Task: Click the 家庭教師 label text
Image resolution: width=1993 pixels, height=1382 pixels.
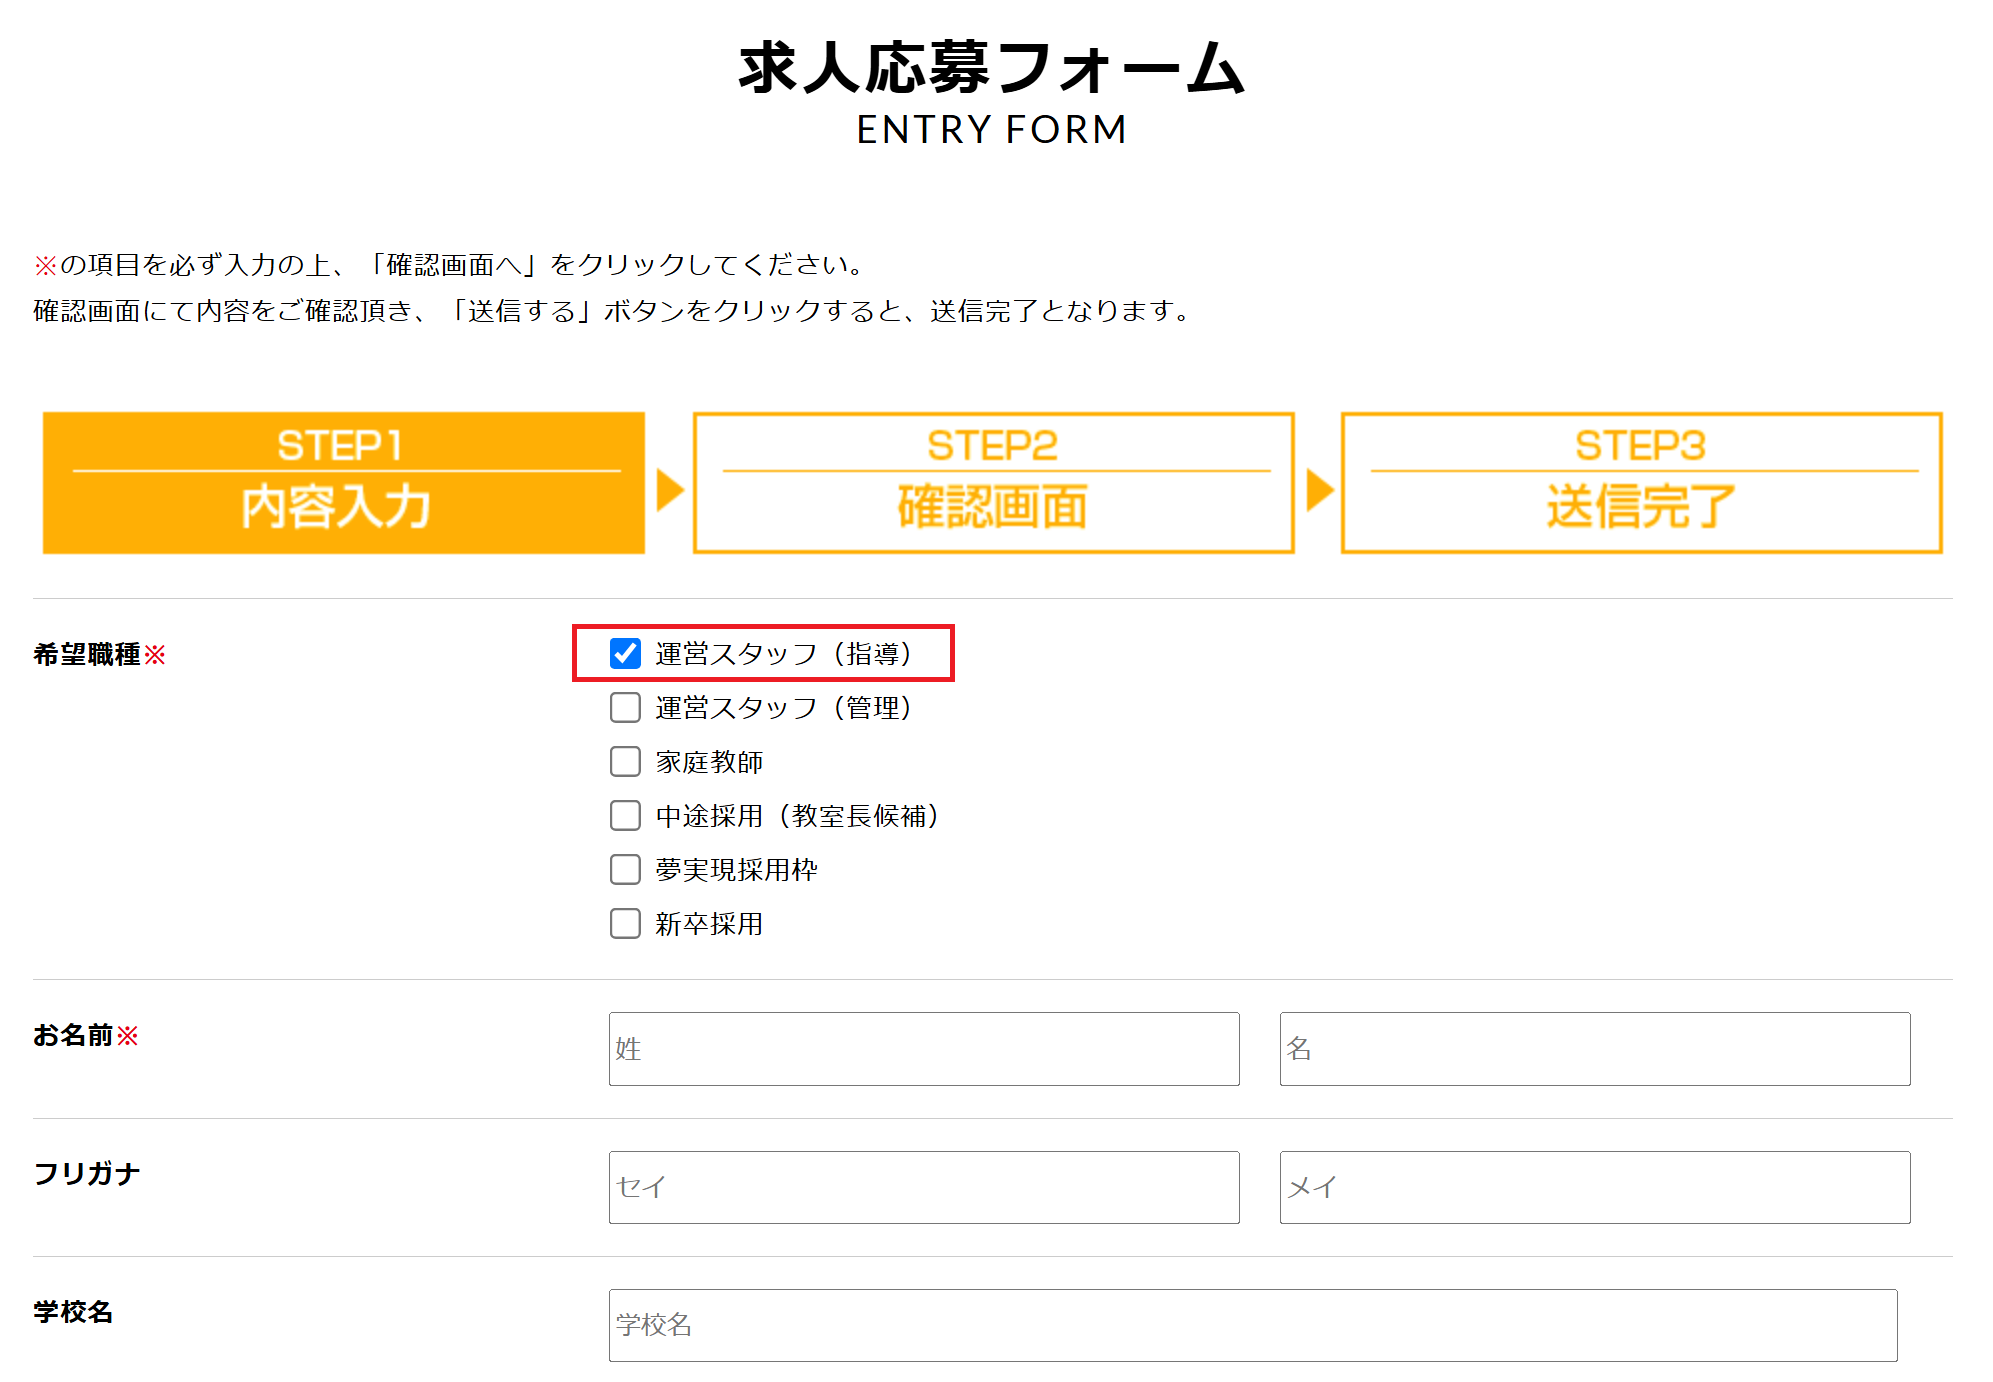Action: (709, 762)
